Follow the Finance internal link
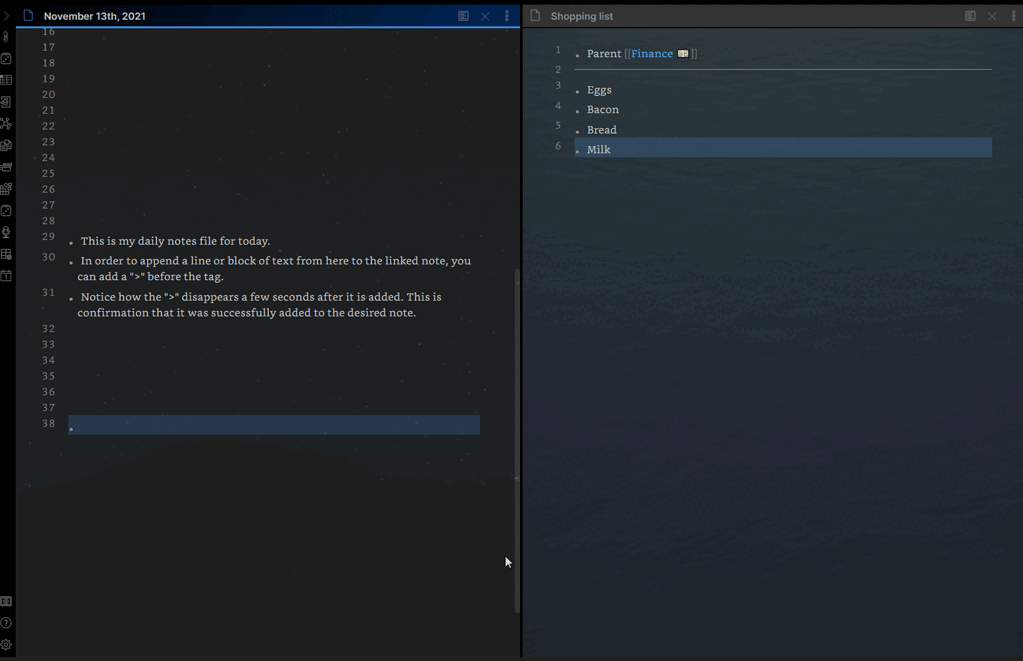The height and width of the screenshot is (661, 1023). 651,52
